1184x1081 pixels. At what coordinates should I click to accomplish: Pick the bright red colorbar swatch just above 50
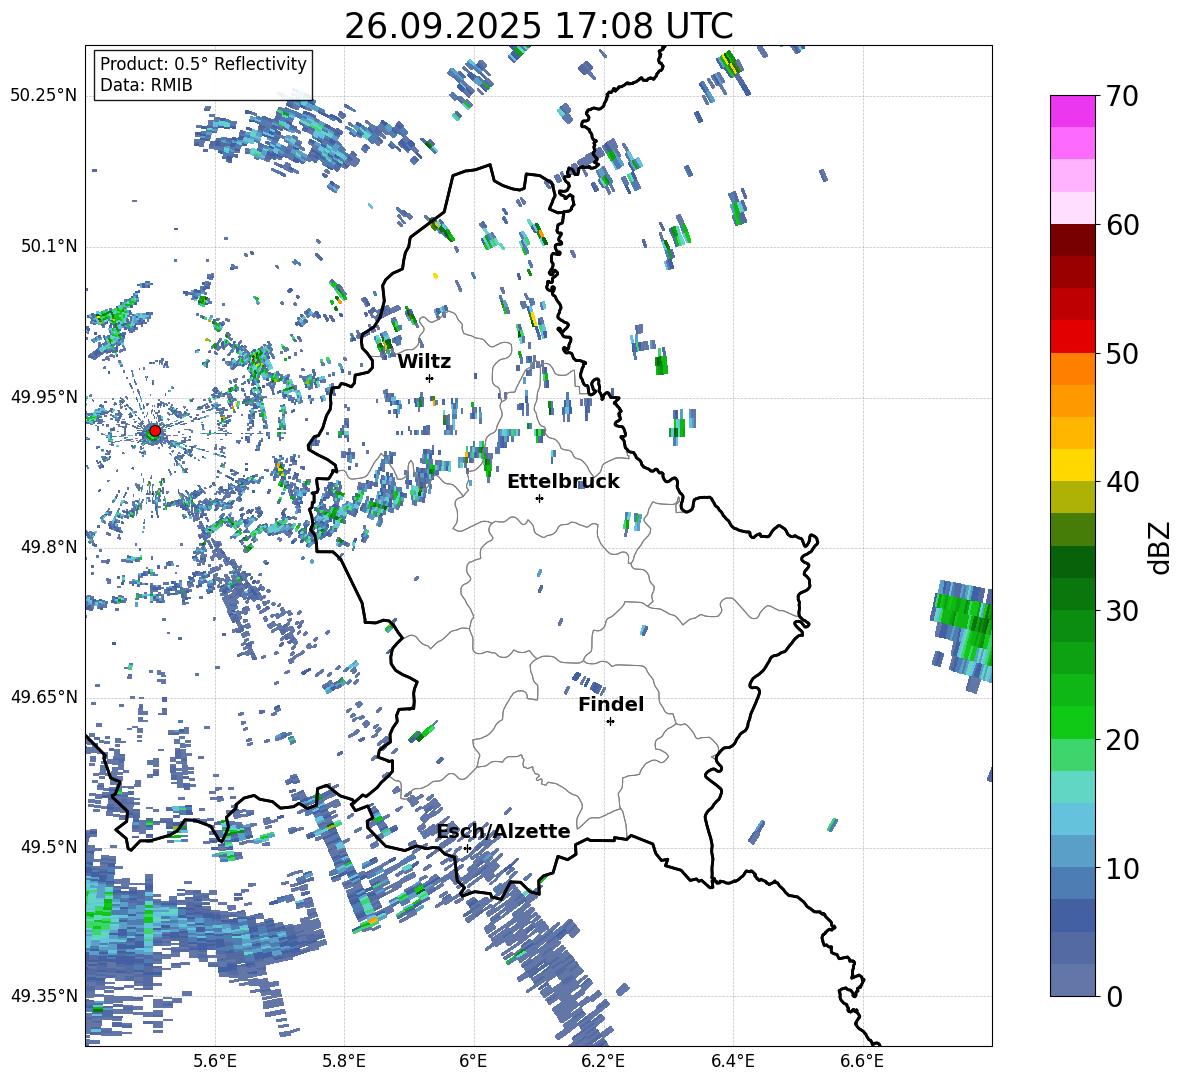[1073, 336]
